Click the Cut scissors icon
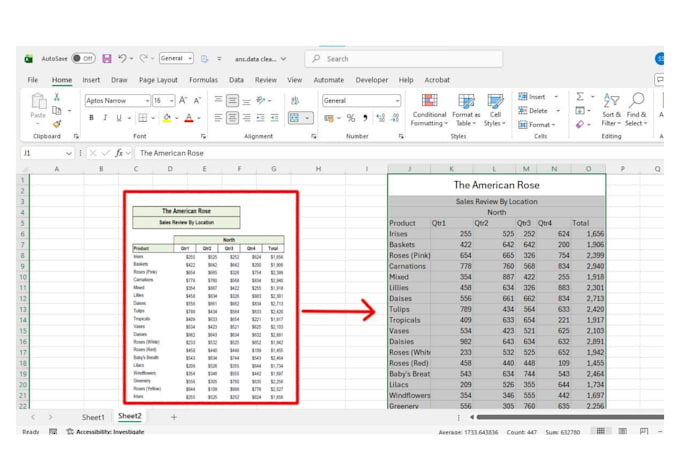Screen dimensions: 680x459 tap(56, 97)
